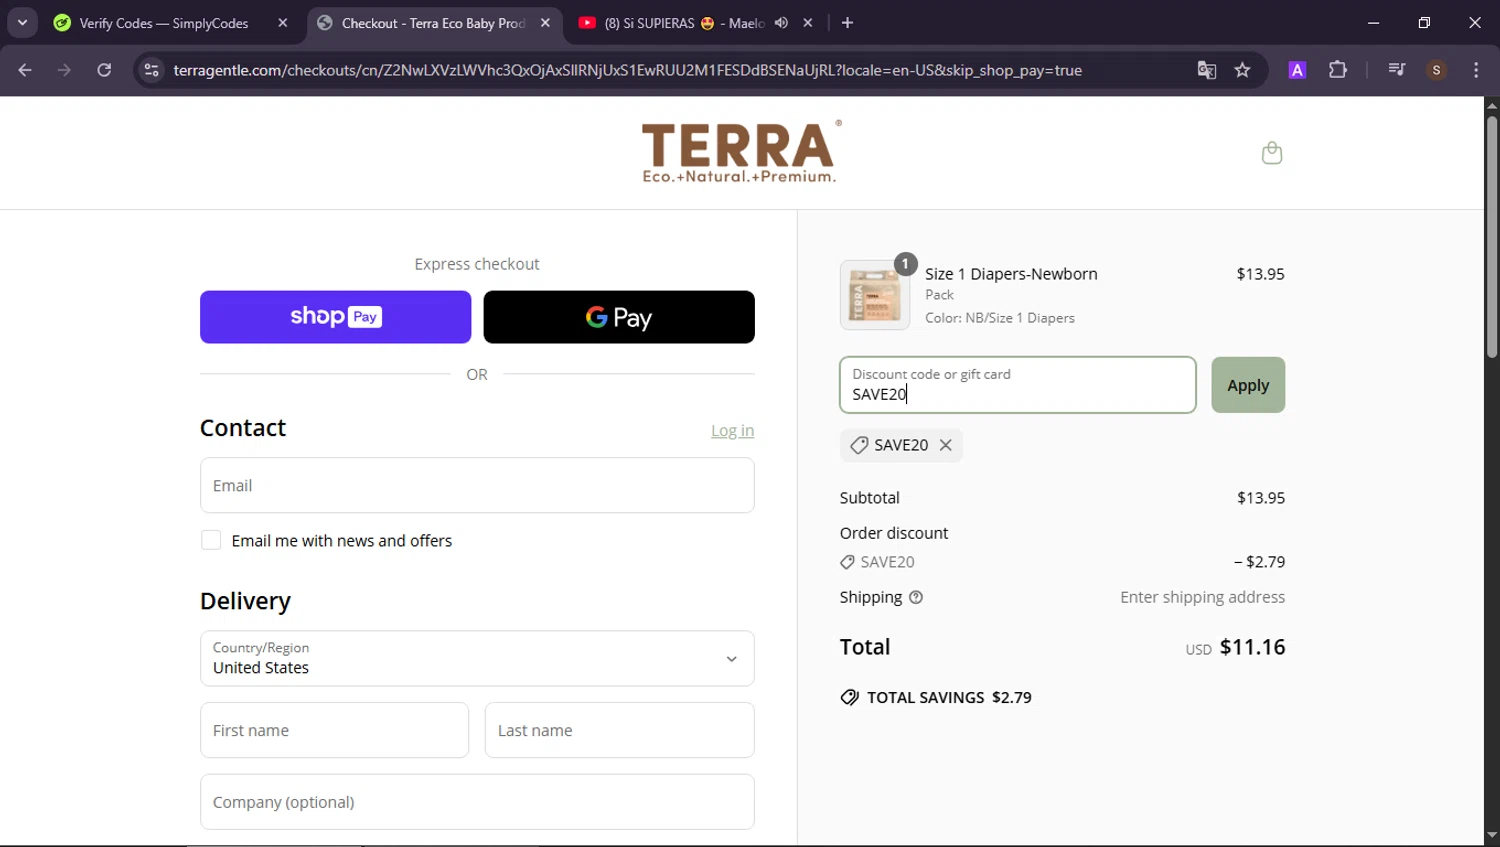Click the TERRA brand logo
Viewport: 1500px width, 847px height.
pos(741,152)
